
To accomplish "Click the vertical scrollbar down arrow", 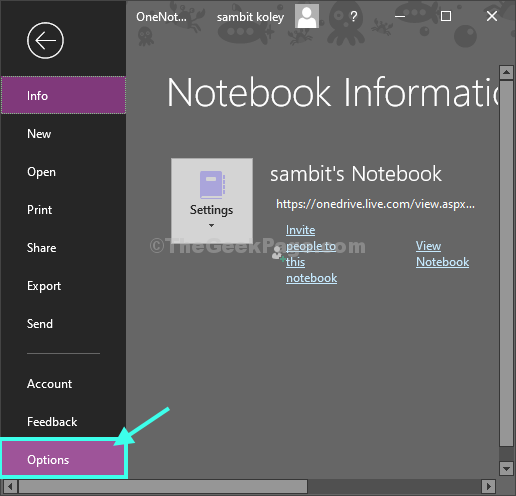I will tap(506, 468).
